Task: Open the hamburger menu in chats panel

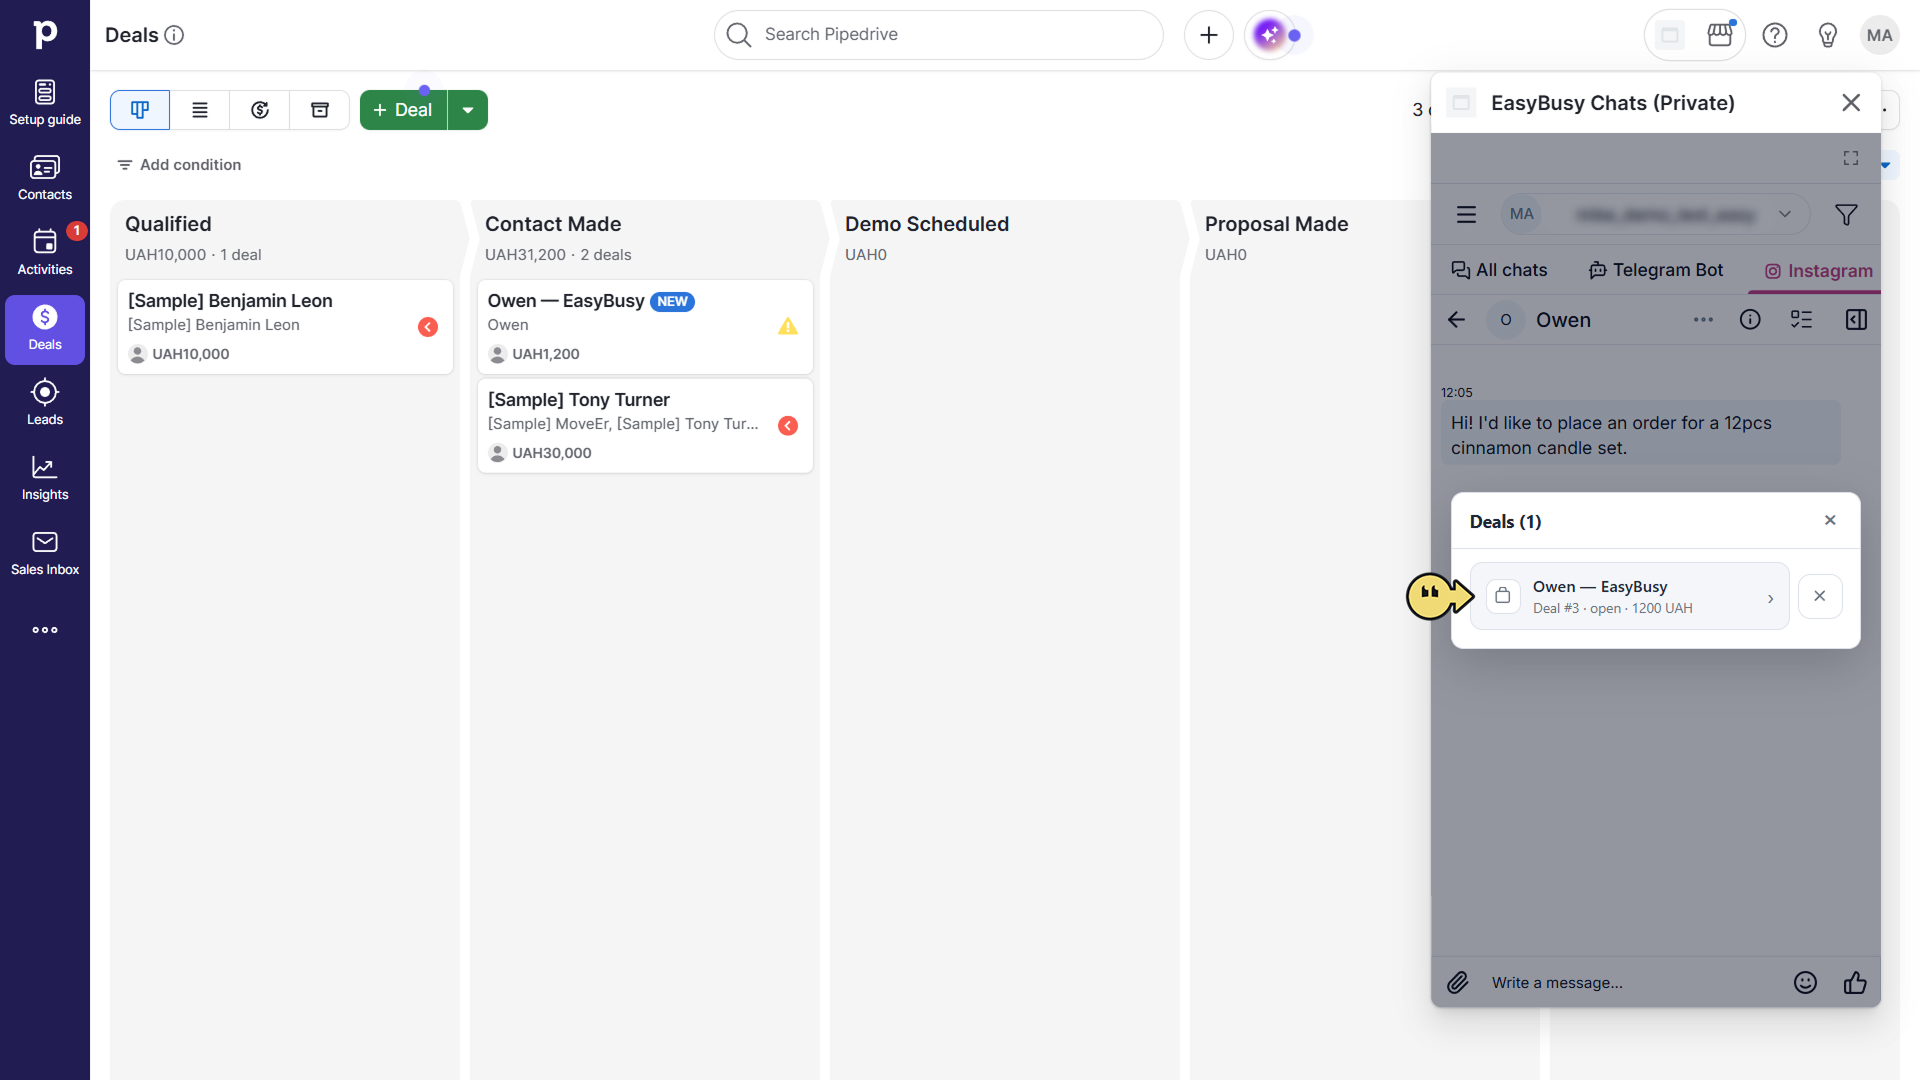Action: [x=1466, y=214]
